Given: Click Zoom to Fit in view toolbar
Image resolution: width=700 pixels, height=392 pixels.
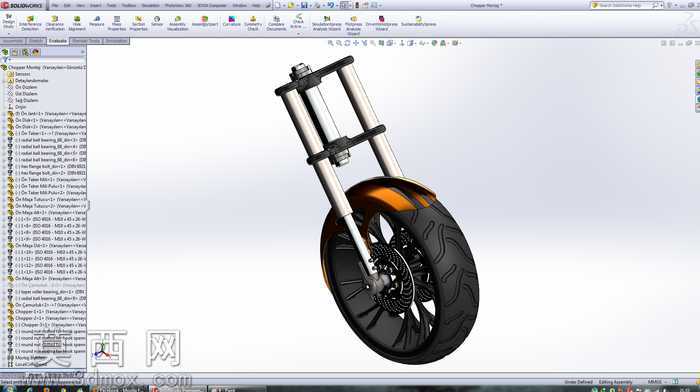Looking at the screenshot, I should (331, 43).
